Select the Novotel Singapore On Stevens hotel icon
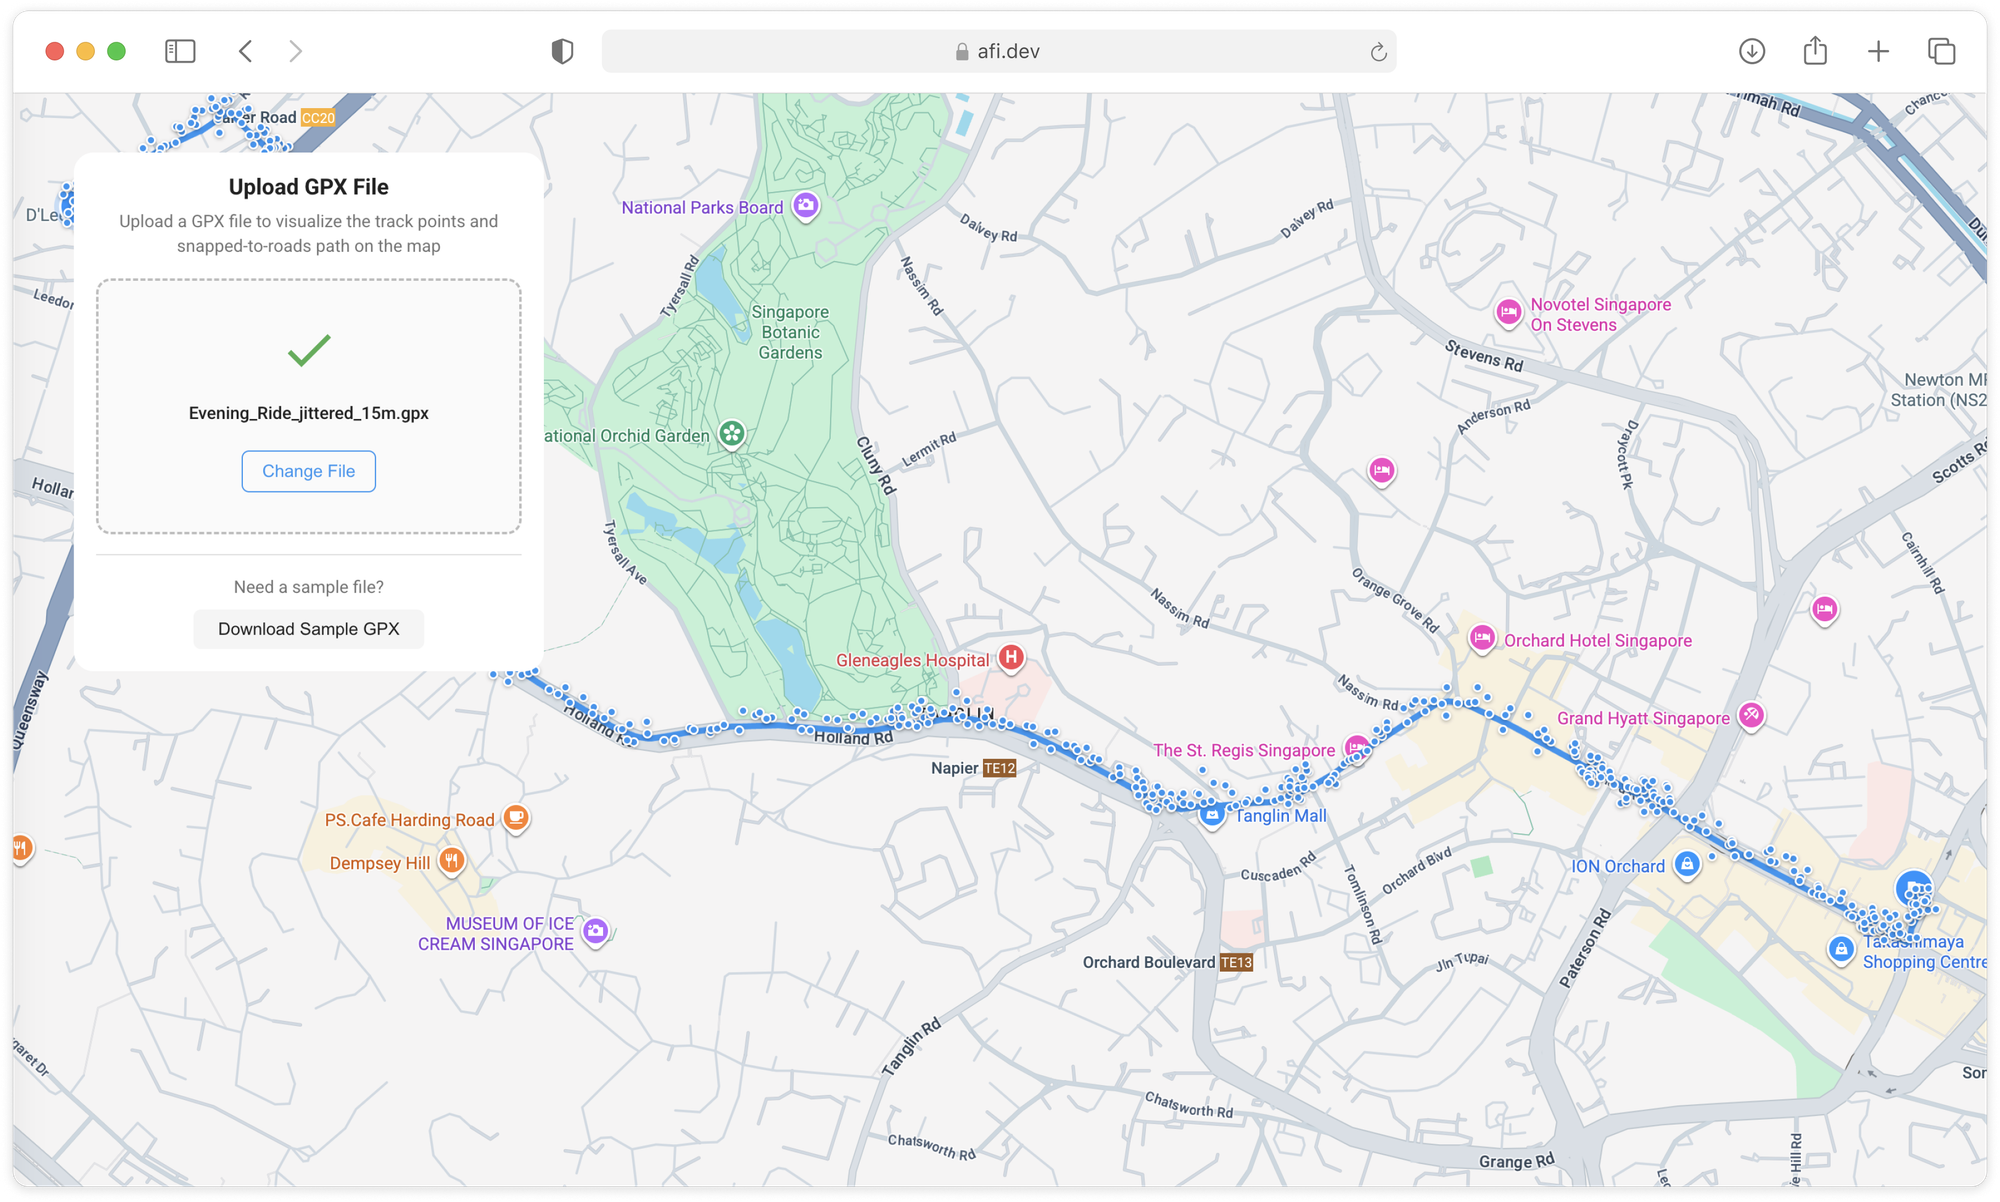 pos(1507,313)
